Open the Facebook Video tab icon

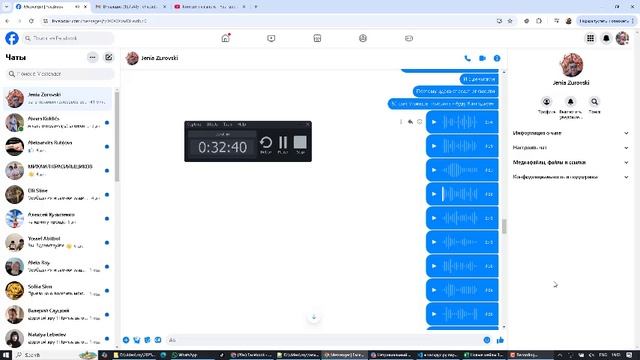(271, 38)
